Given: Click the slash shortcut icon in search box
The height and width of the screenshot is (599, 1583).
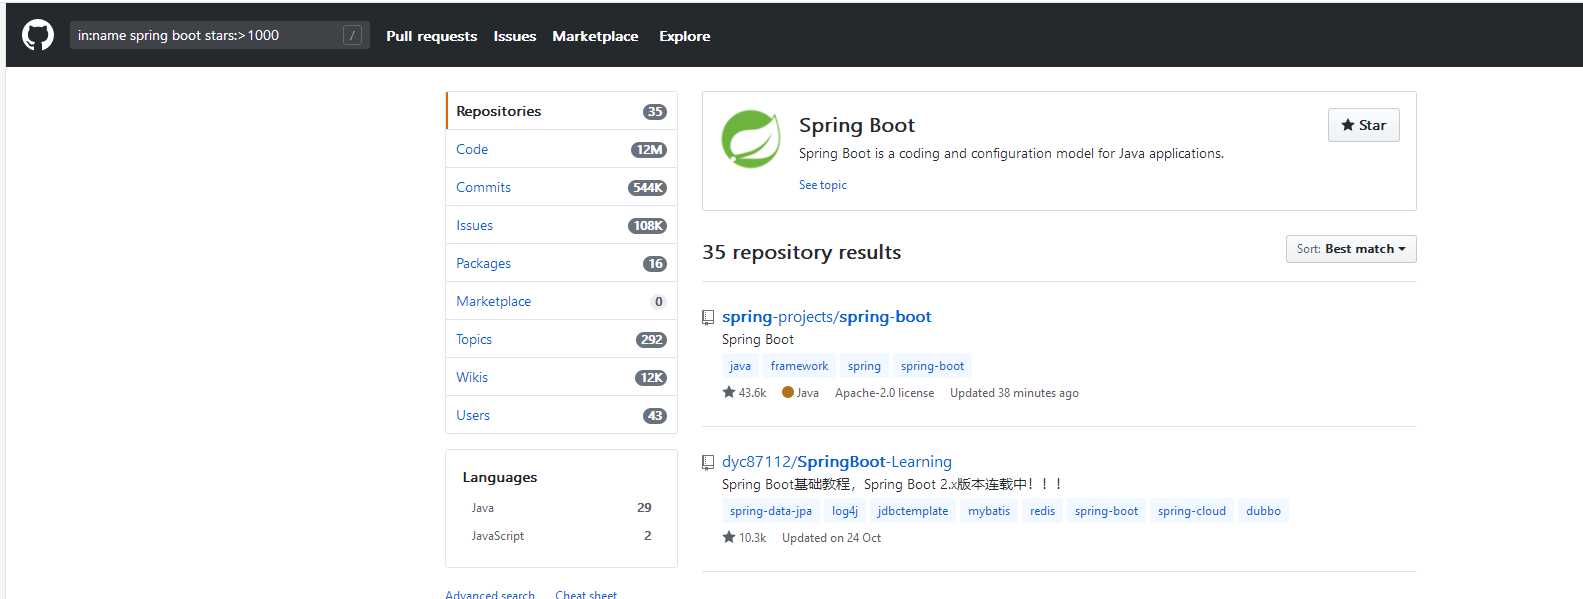Looking at the screenshot, I should pos(352,35).
